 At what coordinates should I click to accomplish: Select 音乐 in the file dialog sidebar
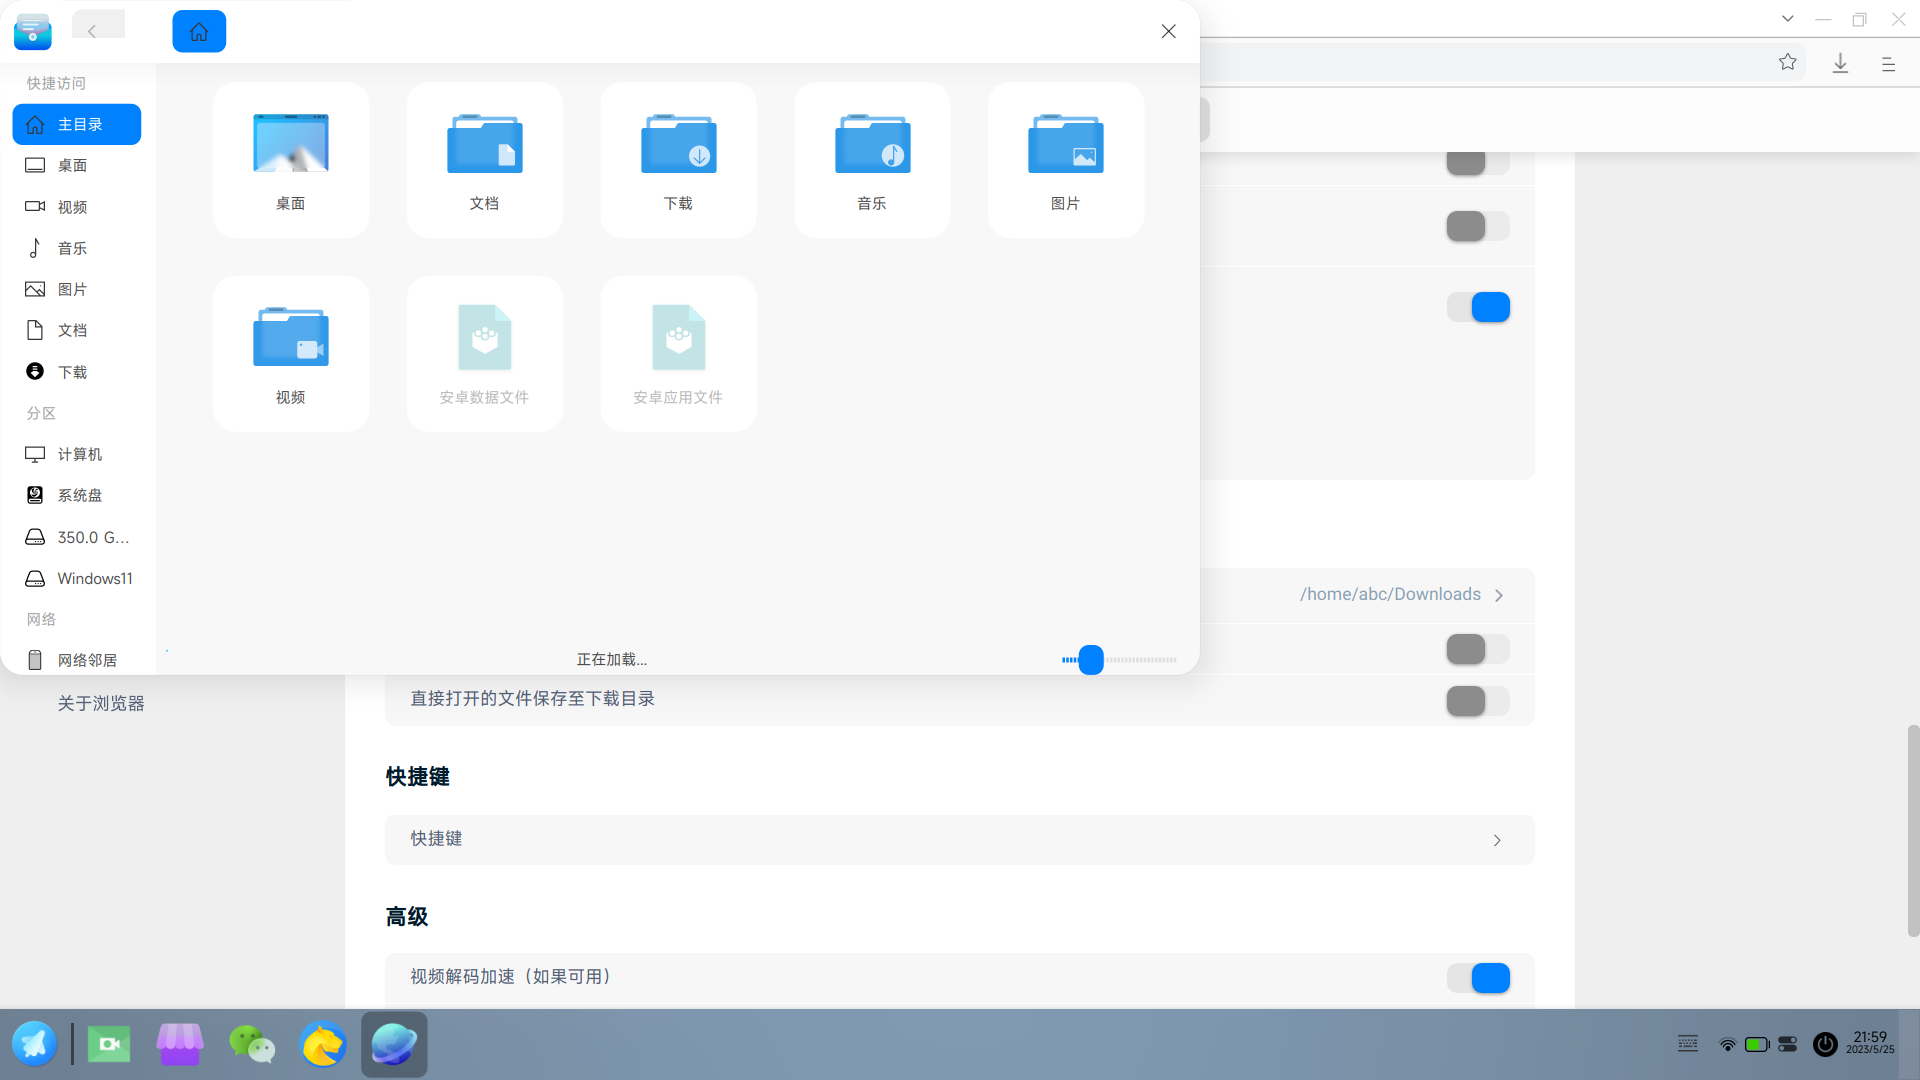(x=72, y=248)
